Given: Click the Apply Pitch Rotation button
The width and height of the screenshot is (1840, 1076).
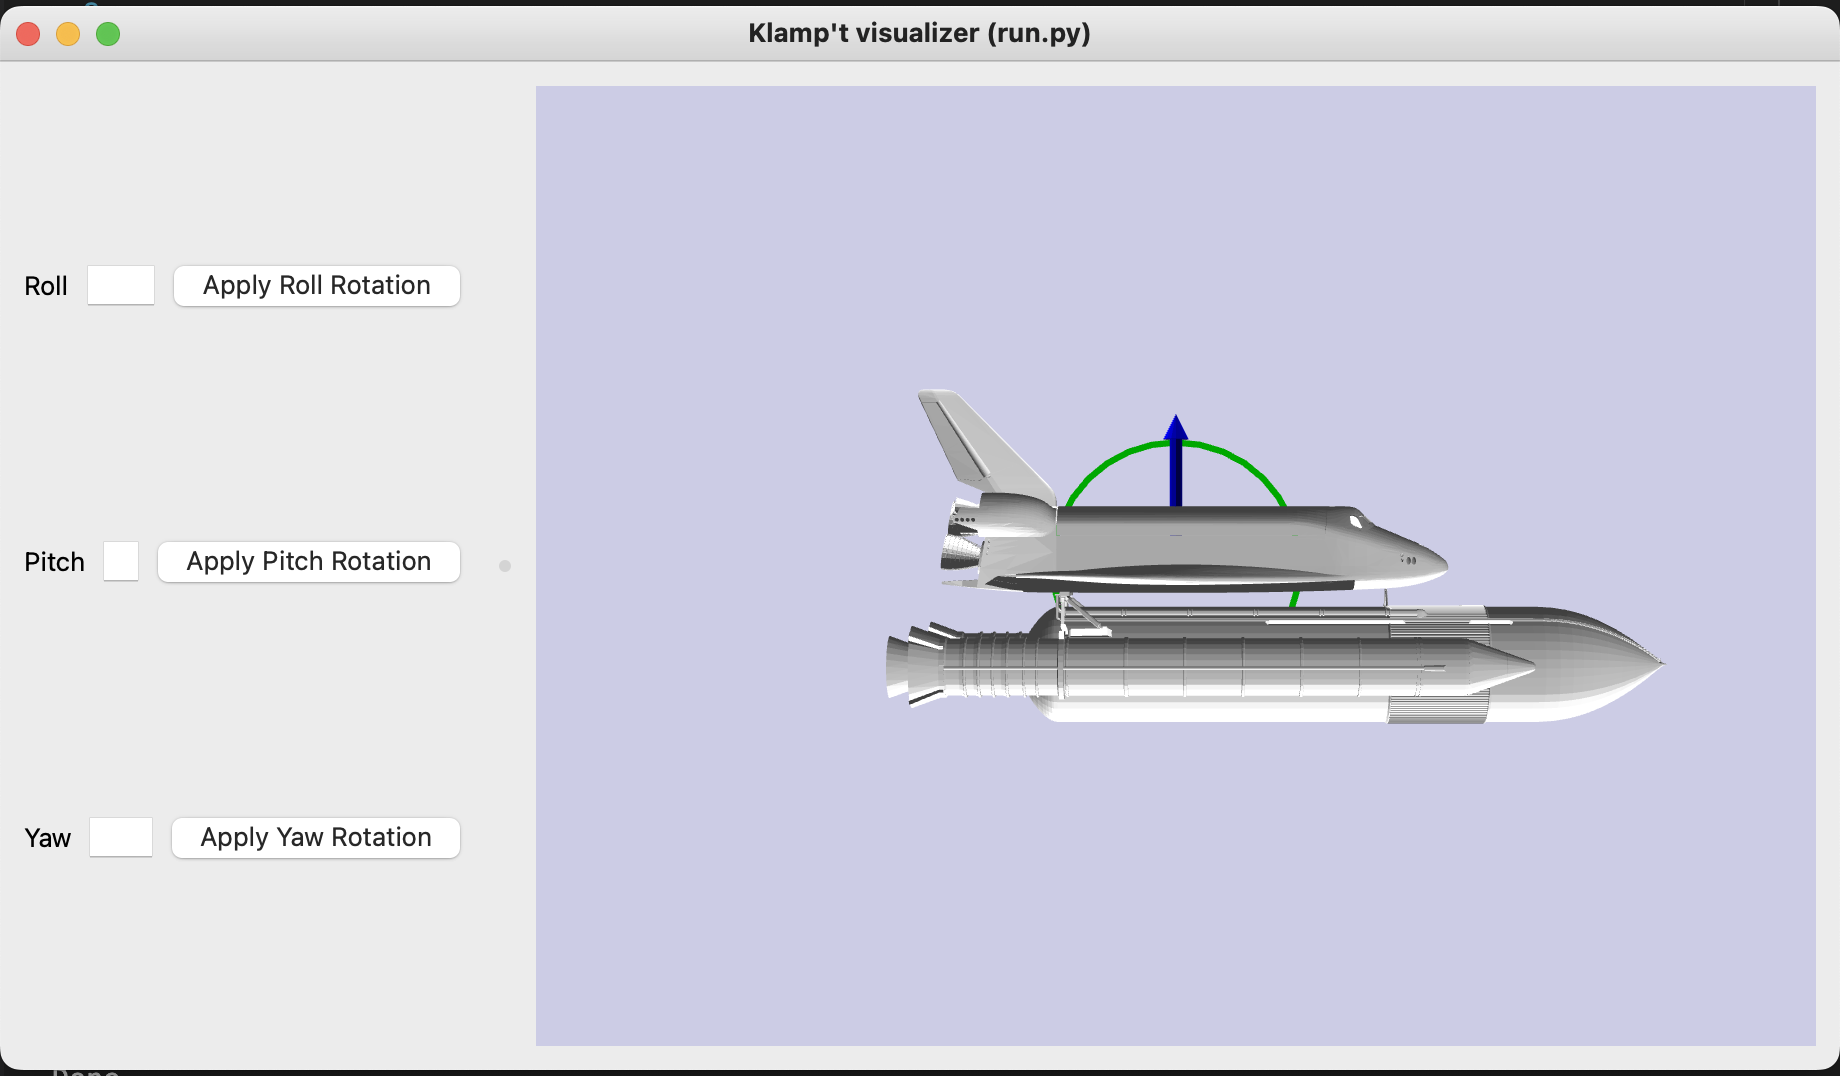Looking at the screenshot, I should point(309,562).
